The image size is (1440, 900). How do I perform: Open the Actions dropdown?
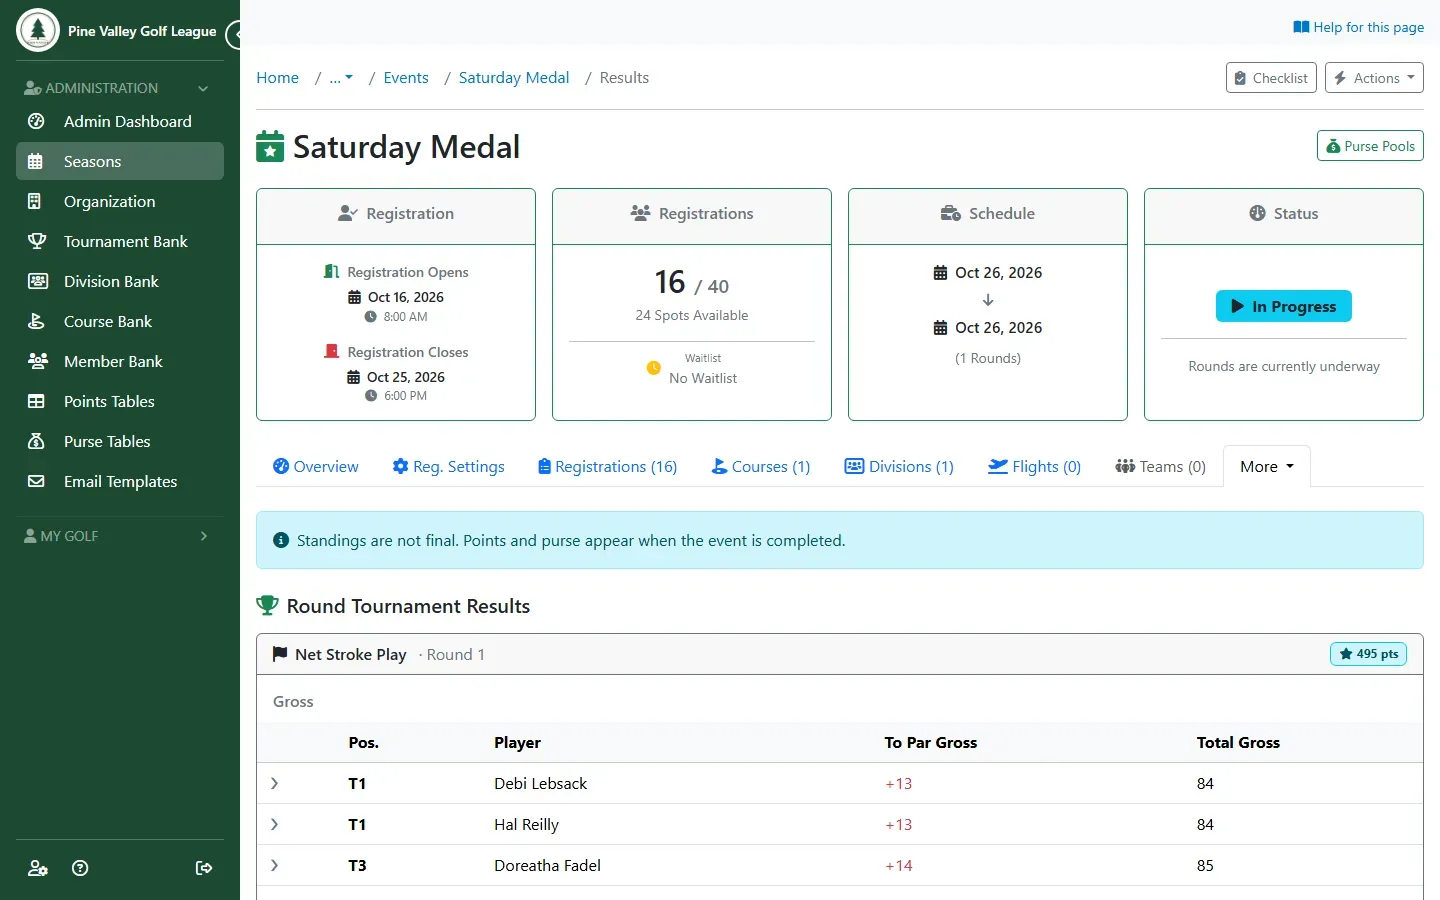pyautogui.click(x=1374, y=78)
